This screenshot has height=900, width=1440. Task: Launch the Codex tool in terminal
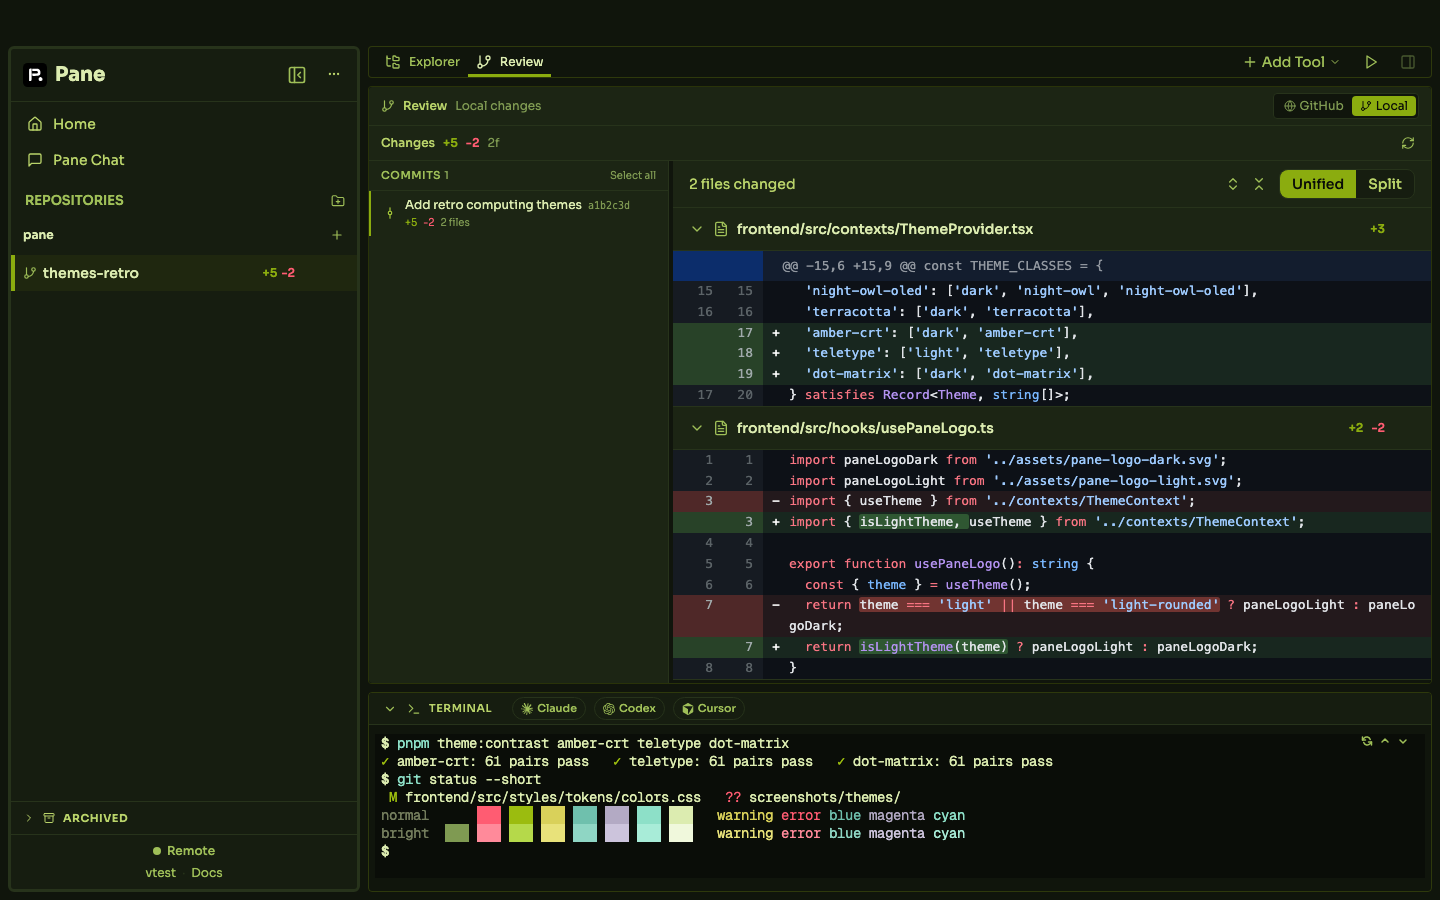point(630,709)
